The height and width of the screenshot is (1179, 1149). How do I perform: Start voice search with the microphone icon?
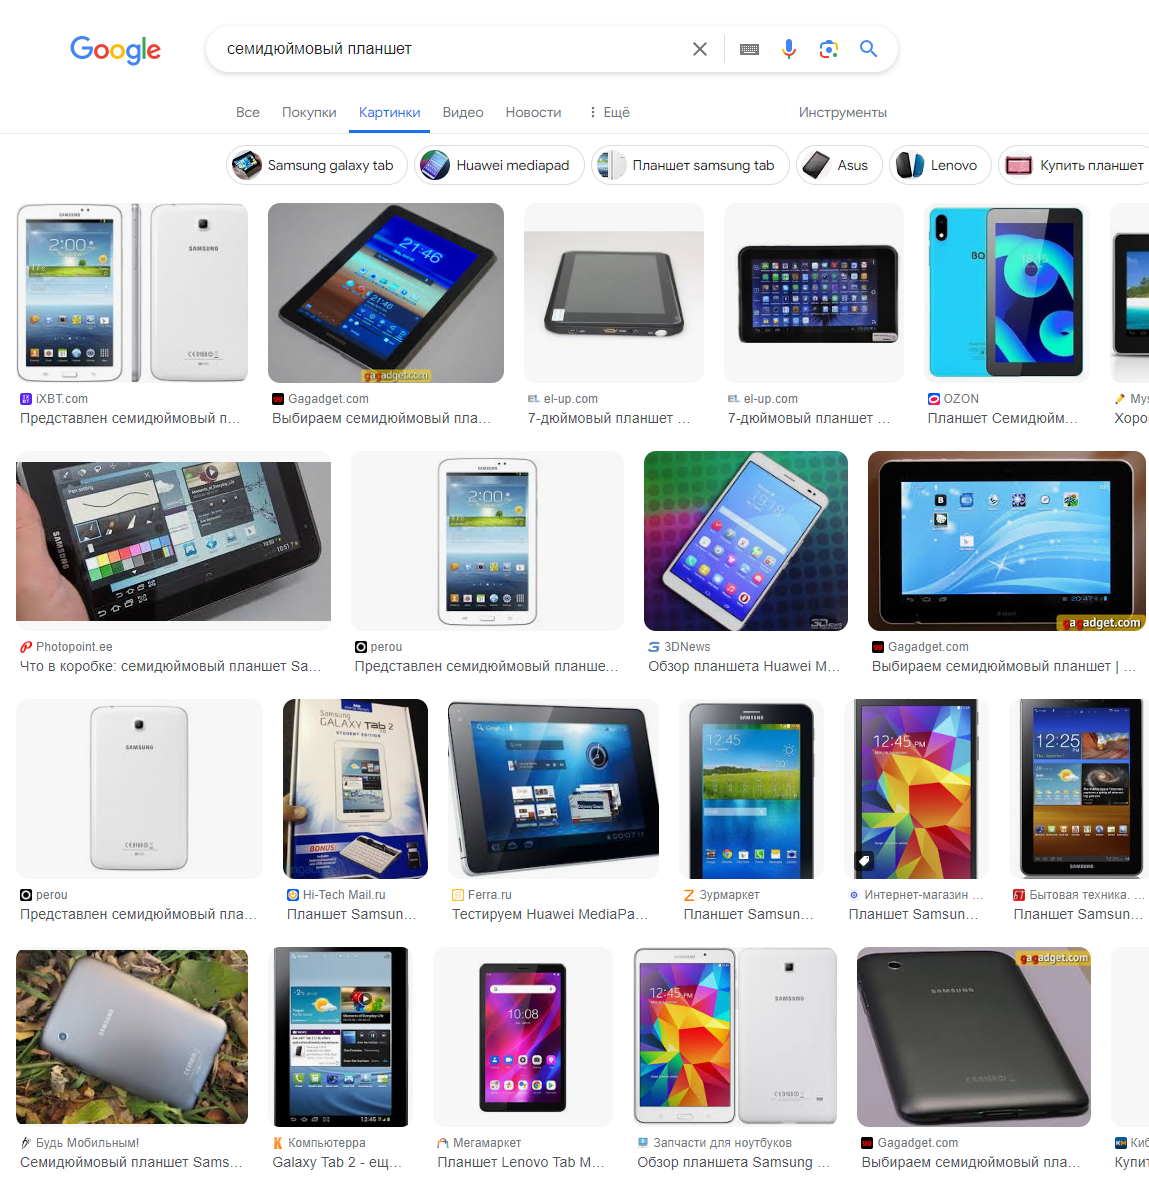788,49
